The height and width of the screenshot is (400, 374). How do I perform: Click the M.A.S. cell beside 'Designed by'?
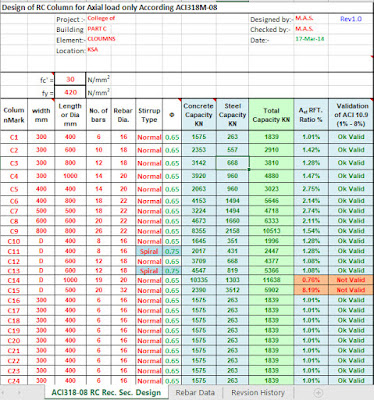tap(304, 18)
